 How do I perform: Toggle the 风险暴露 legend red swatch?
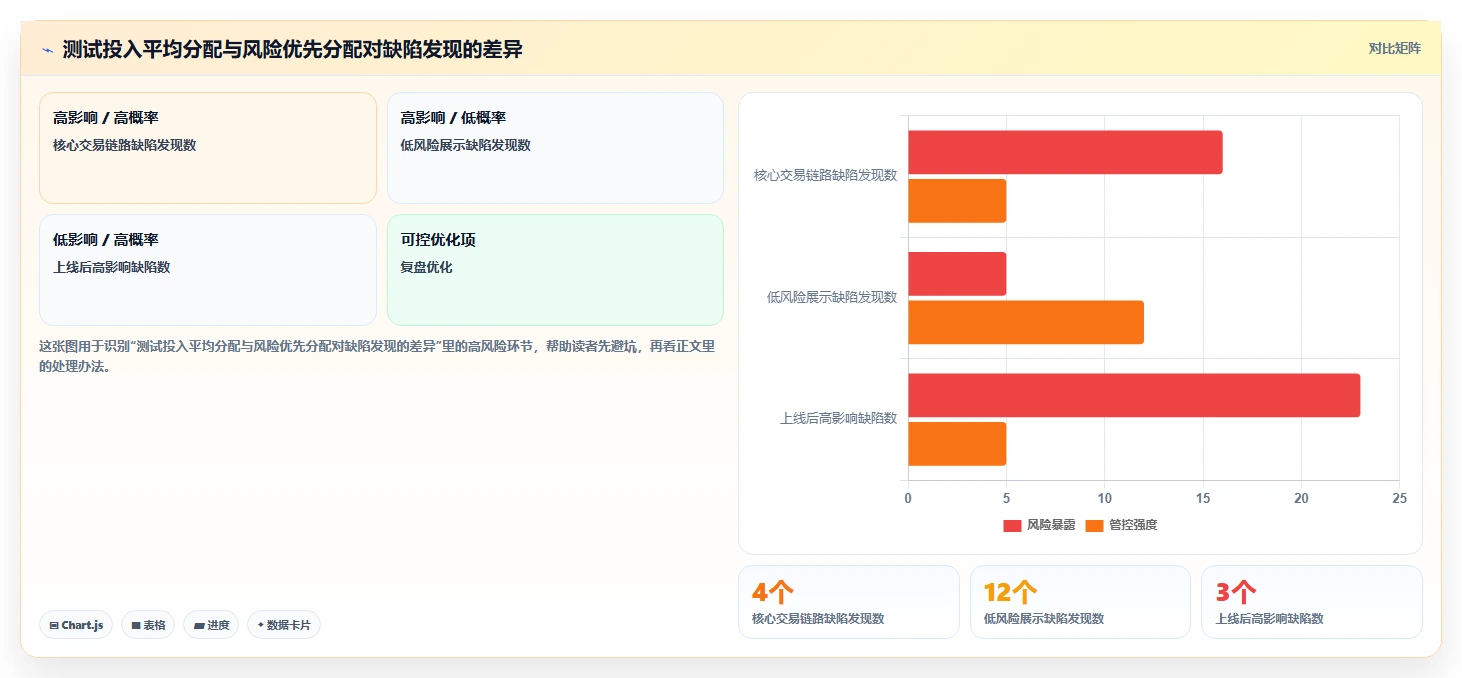[x=1012, y=525]
